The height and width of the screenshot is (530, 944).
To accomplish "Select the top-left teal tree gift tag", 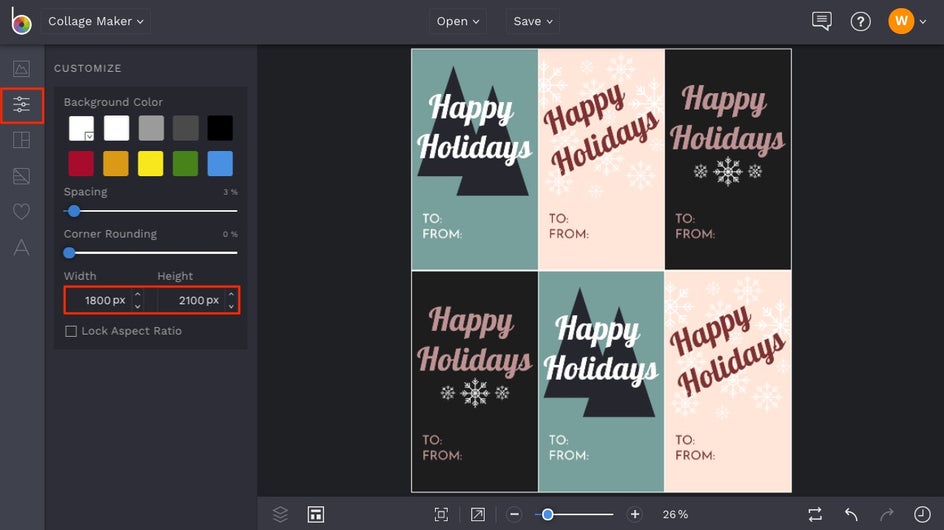I will (x=474, y=159).
